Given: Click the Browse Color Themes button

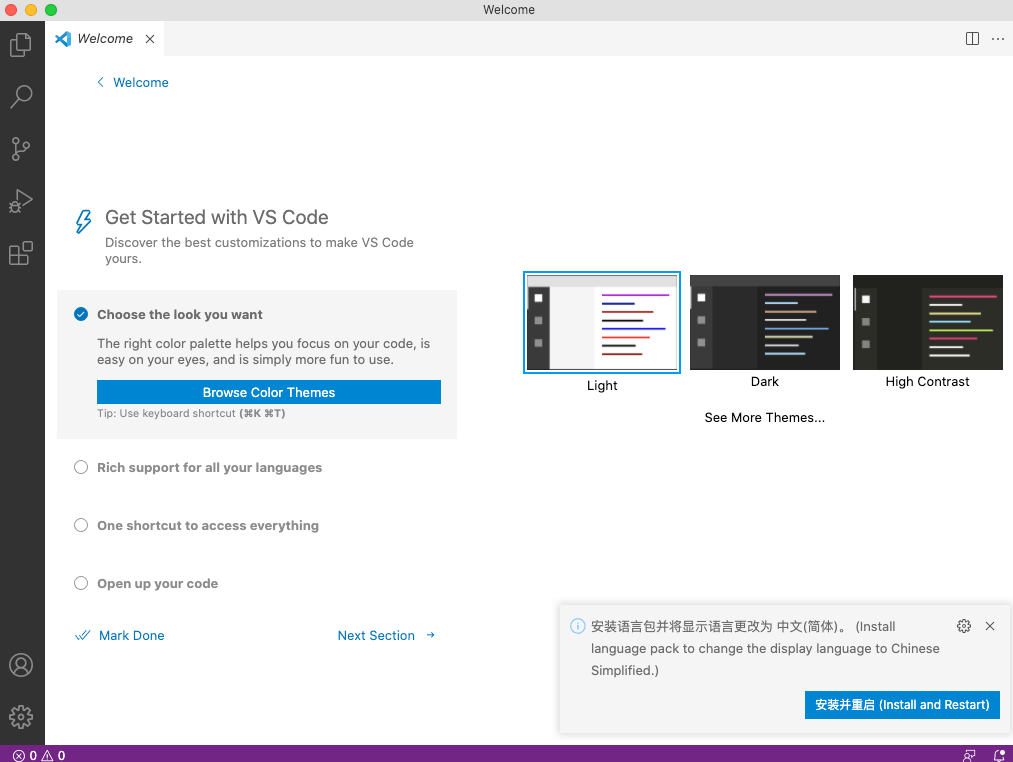Looking at the screenshot, I should coord(268,392).
